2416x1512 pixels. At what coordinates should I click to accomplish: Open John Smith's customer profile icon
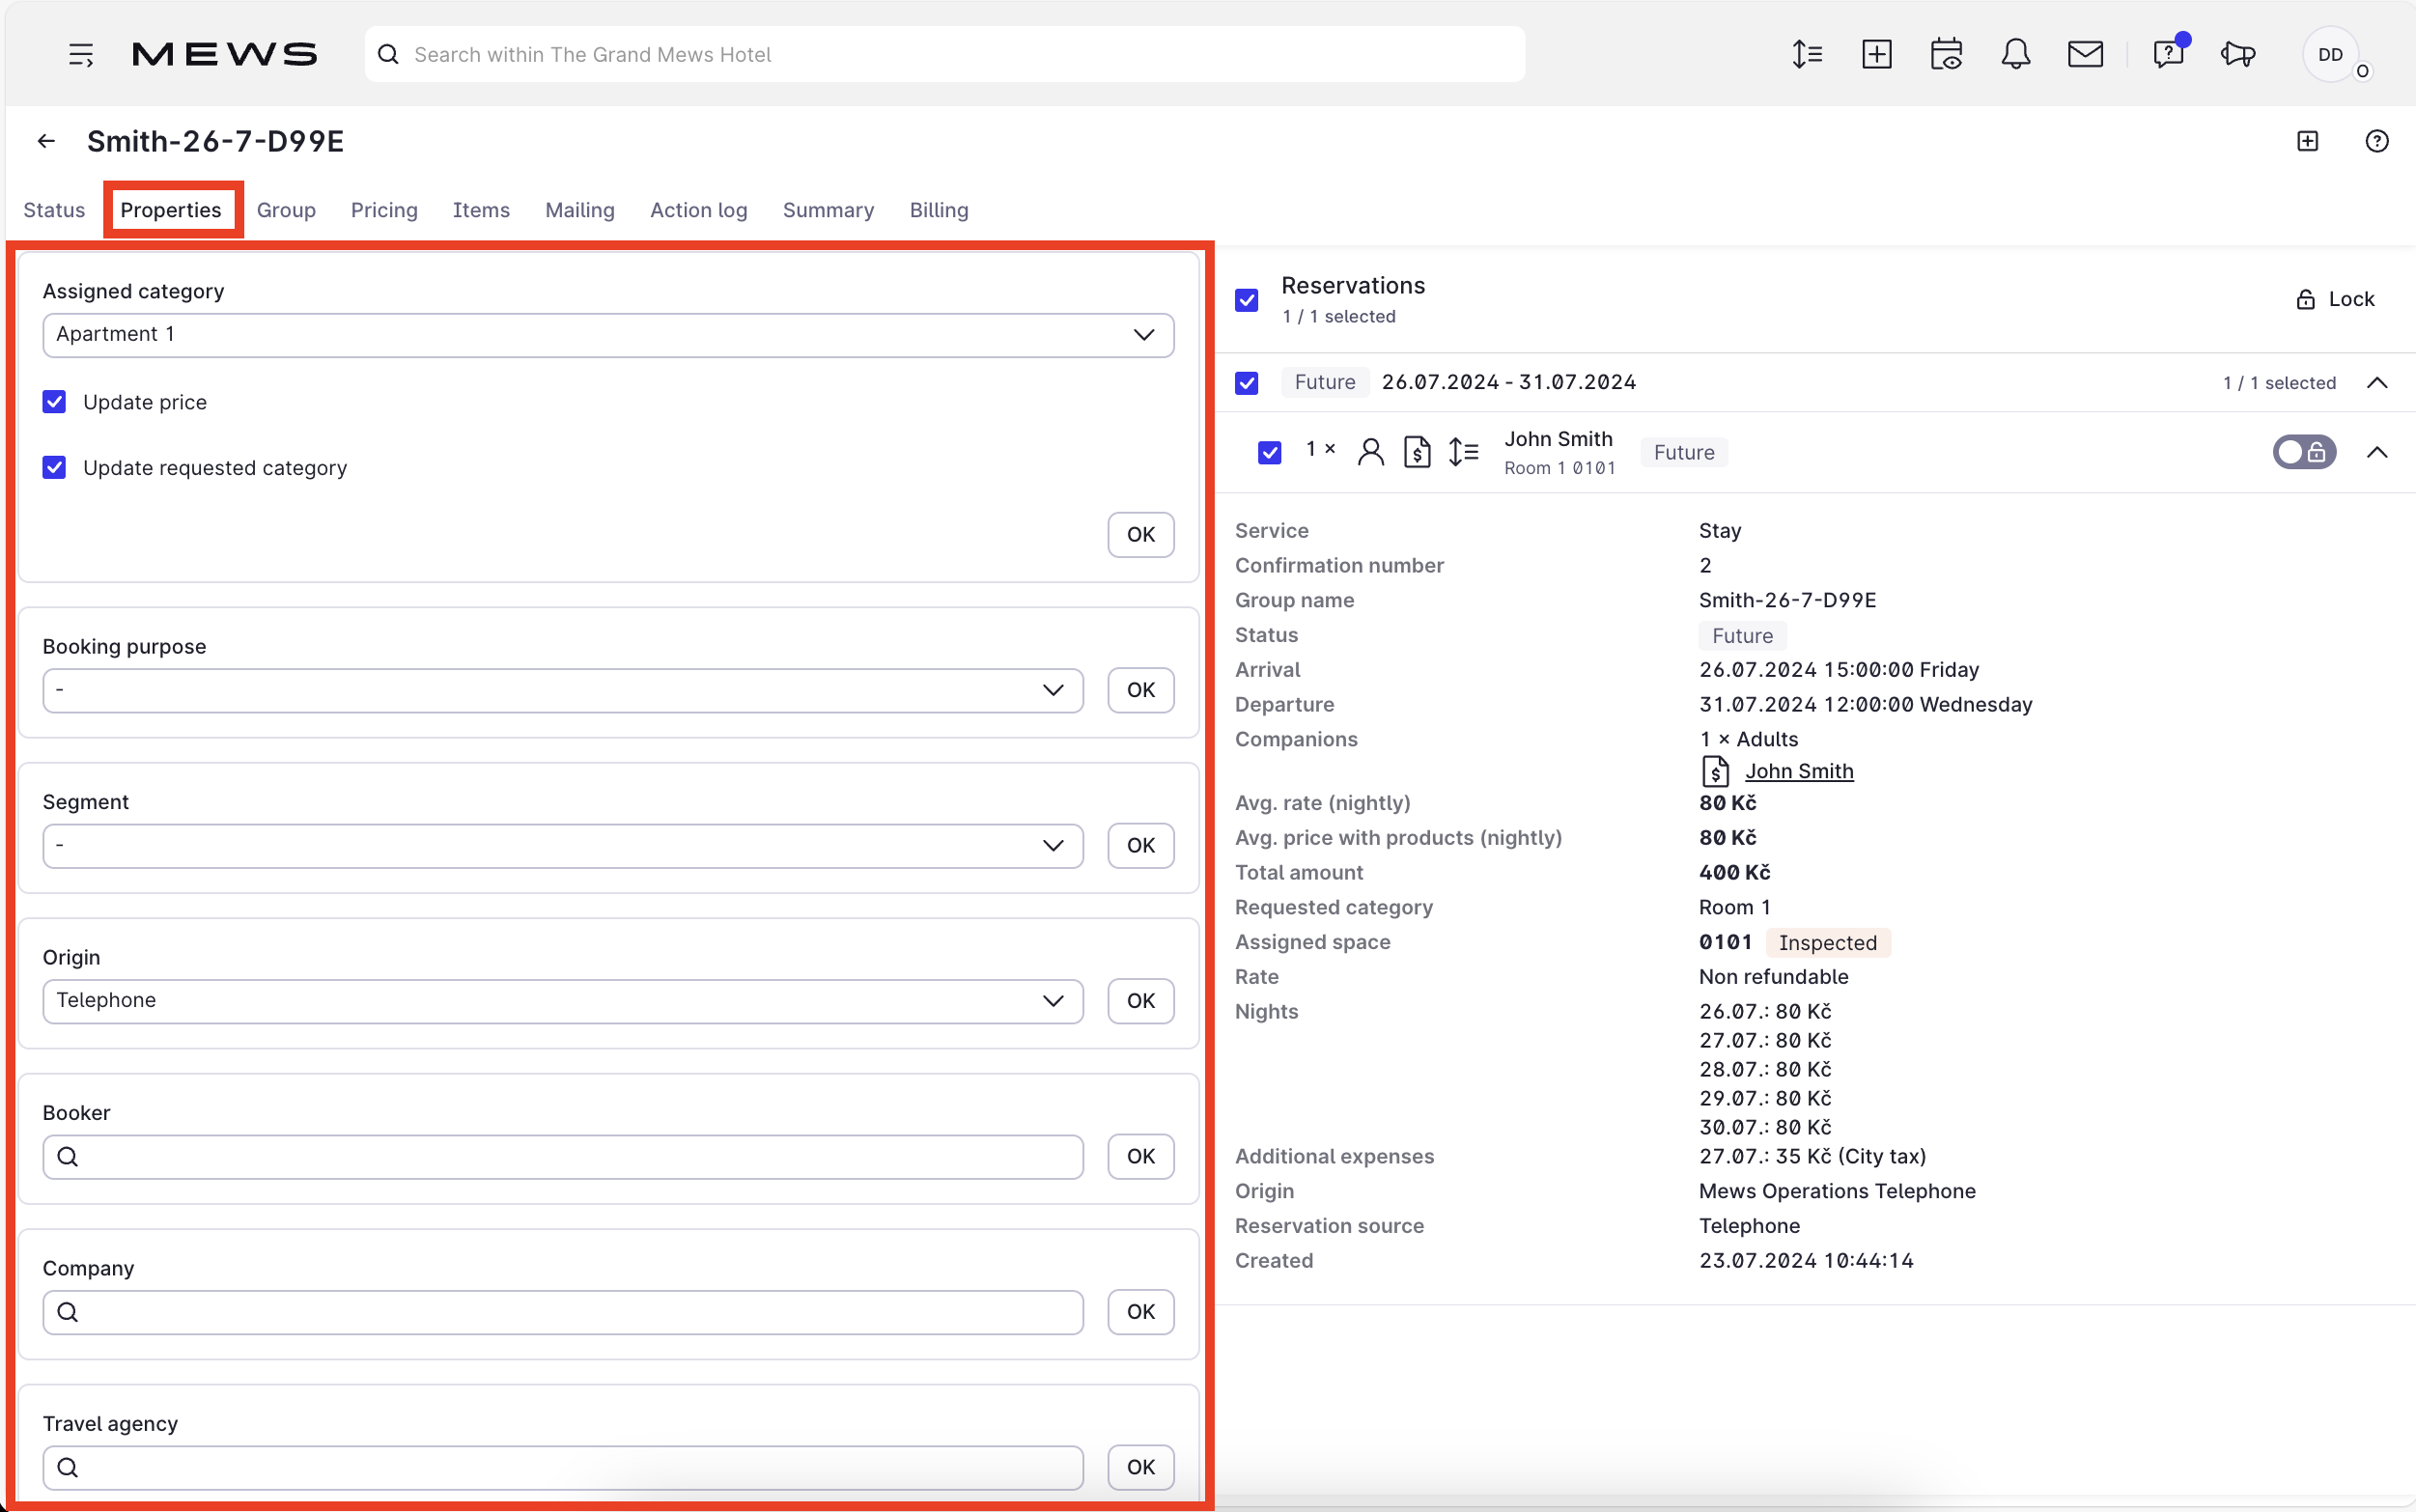(1370, 451)
